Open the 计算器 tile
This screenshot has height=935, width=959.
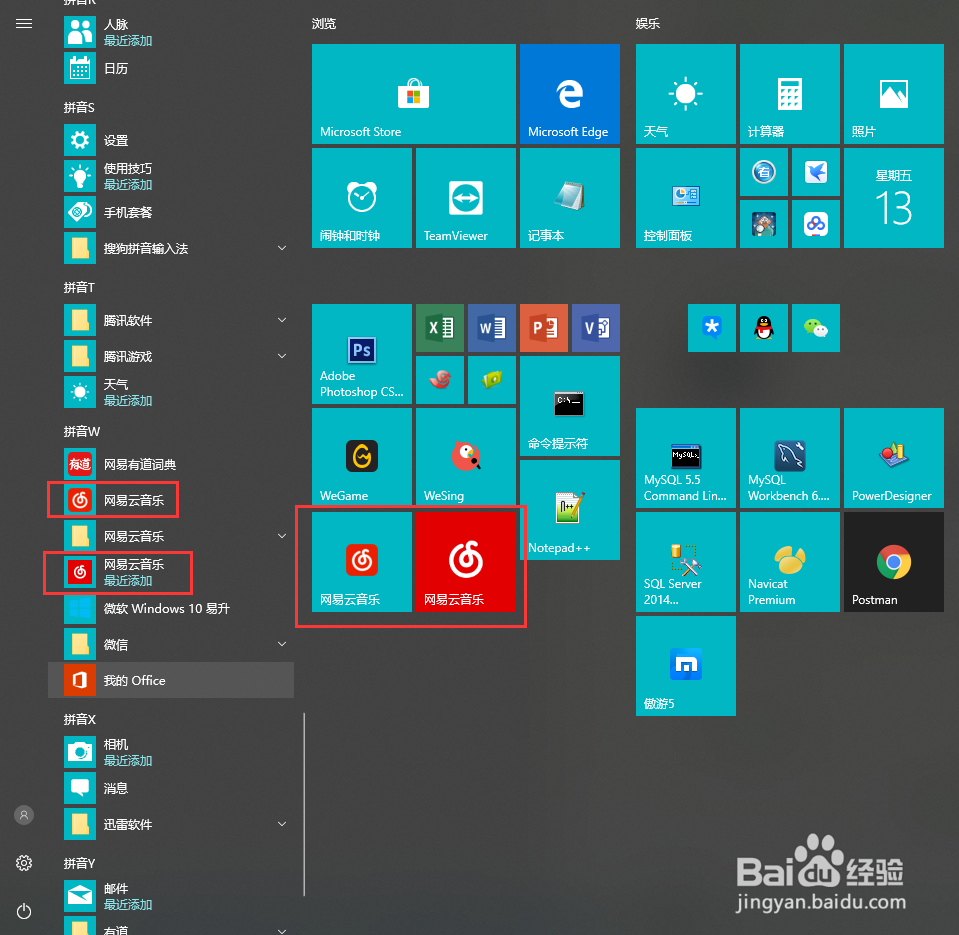click(790, 94)
